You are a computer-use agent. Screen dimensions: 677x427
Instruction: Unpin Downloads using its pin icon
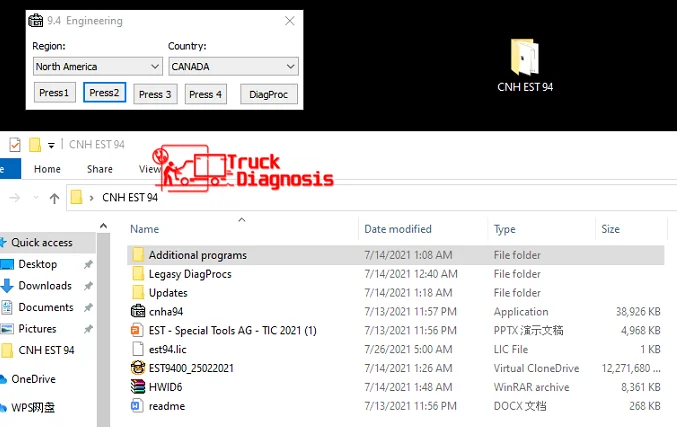click(x=89, y=286)
